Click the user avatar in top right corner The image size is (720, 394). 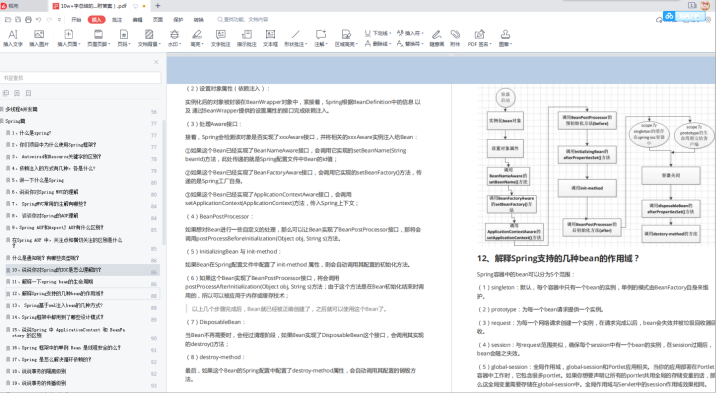click(705, 6)
